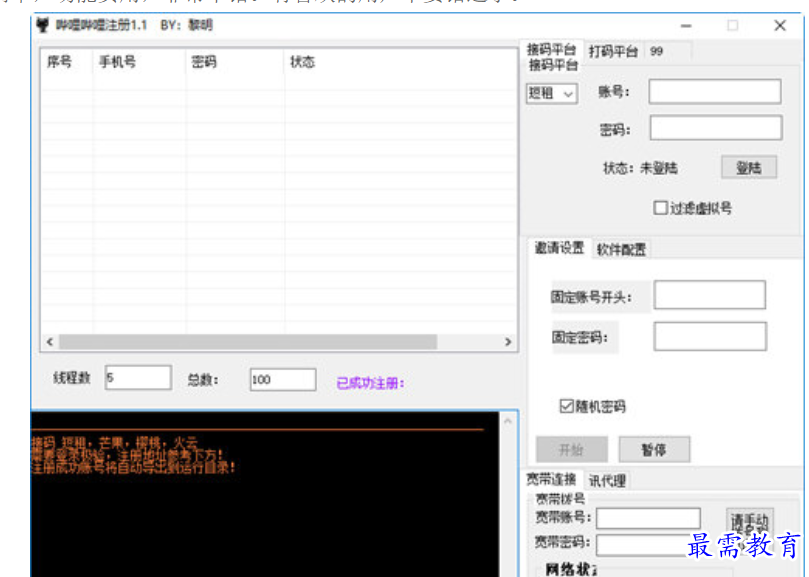This screenshot has height=577, width=809.
Task: Click the 登陆 button
Action: [749, 167]
